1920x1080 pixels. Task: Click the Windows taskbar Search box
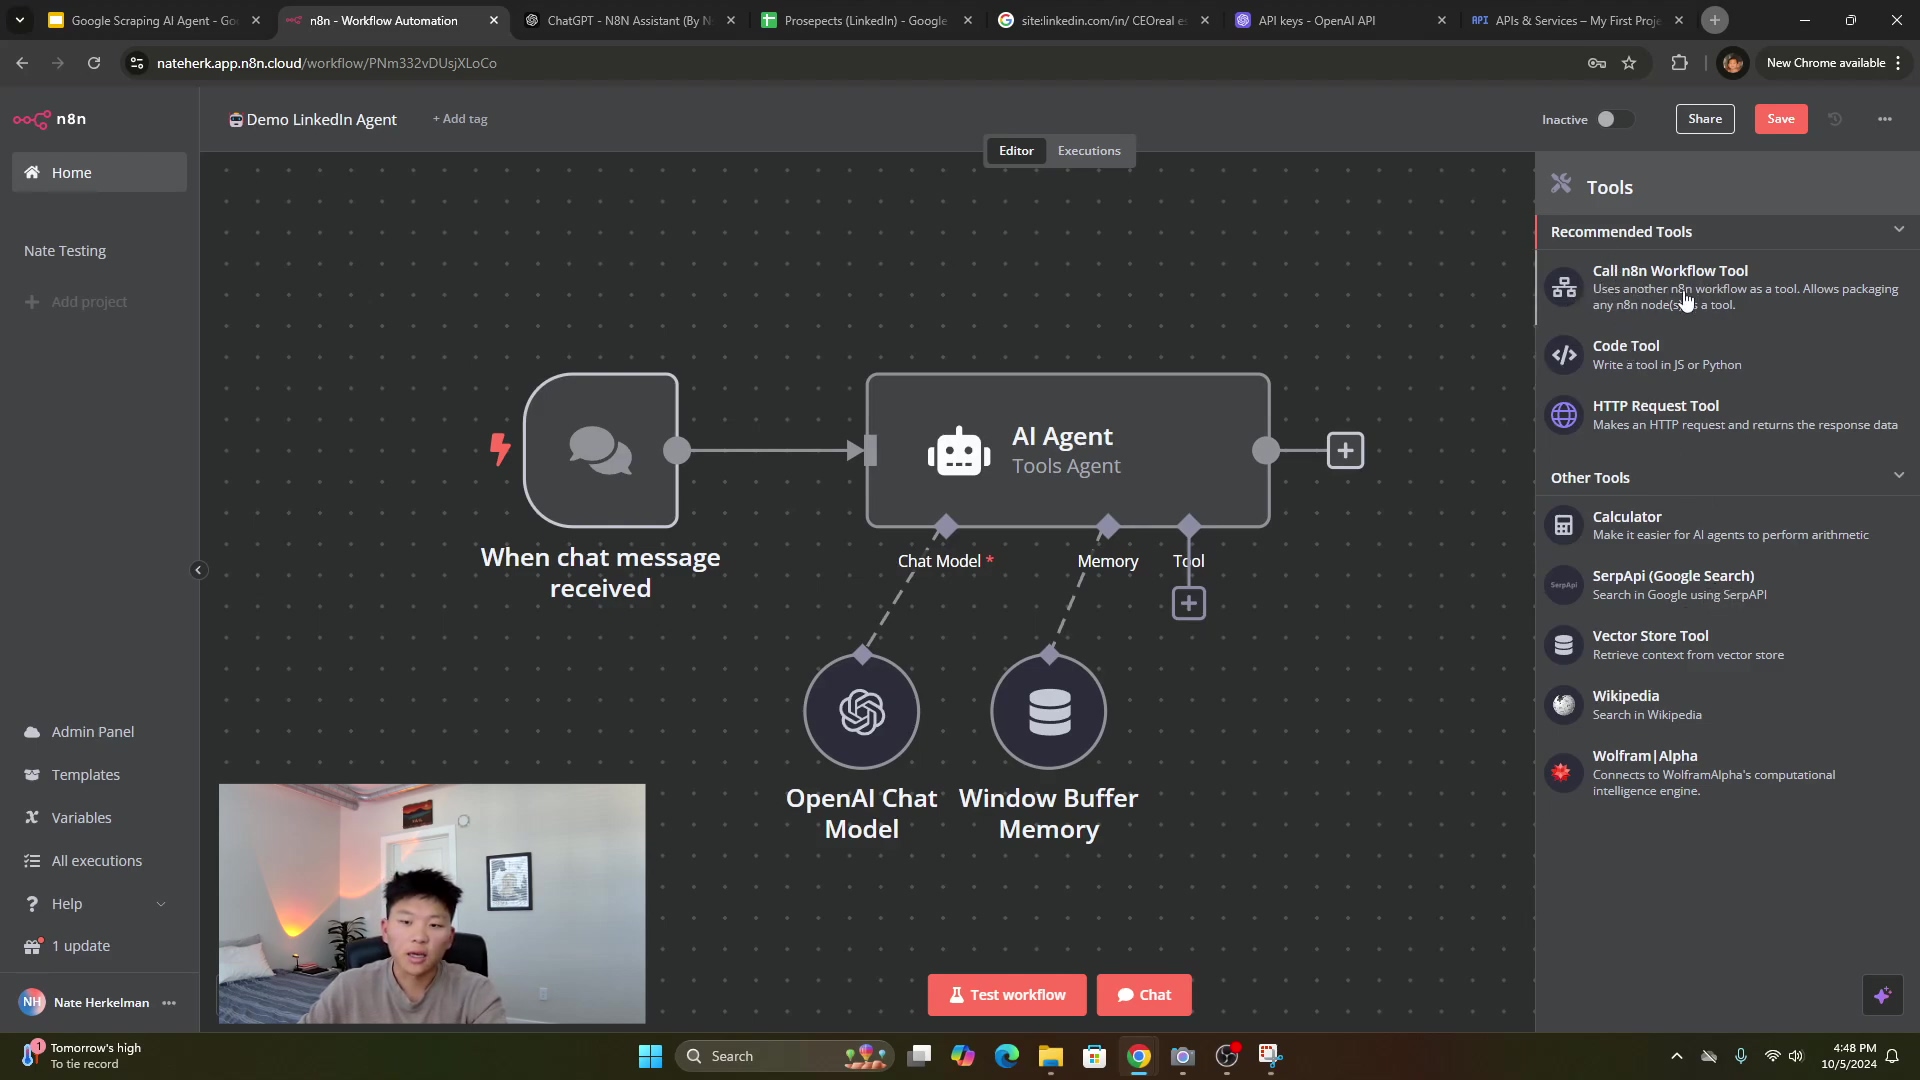click(x=784, y=1056)
